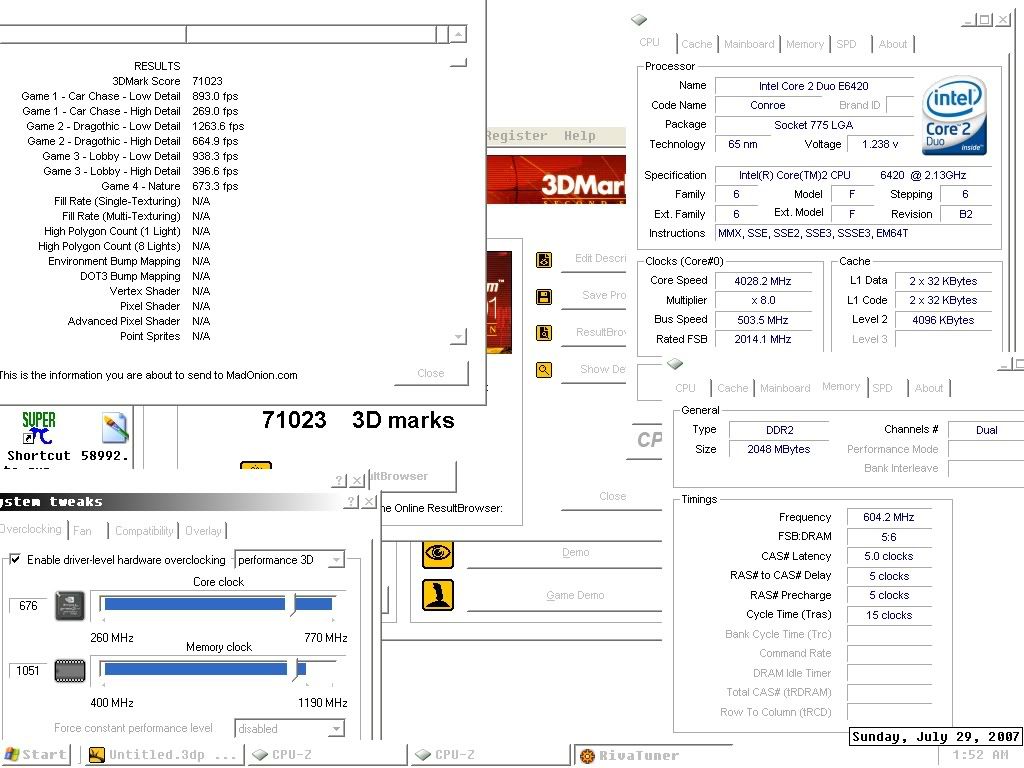Click the Demo eye icon

tap(438, 554)
